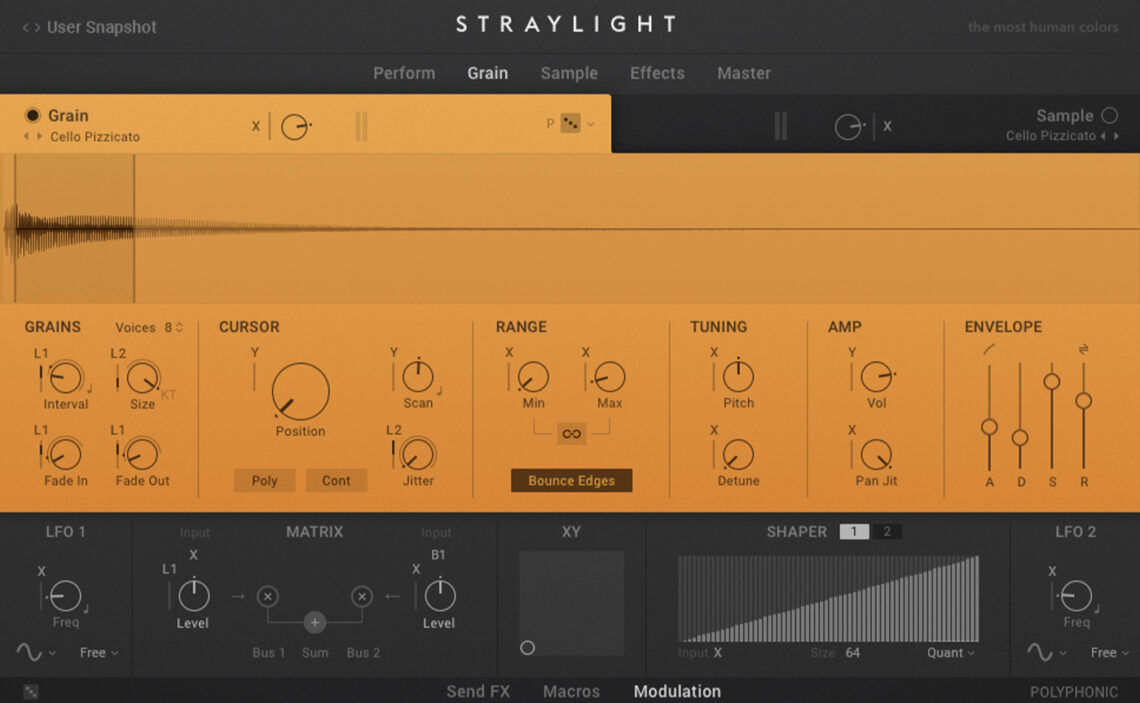The height and width of the screenshot is (703, 1140).
Task: Switch to the Effects tab
Action: (x=656, y=73)
